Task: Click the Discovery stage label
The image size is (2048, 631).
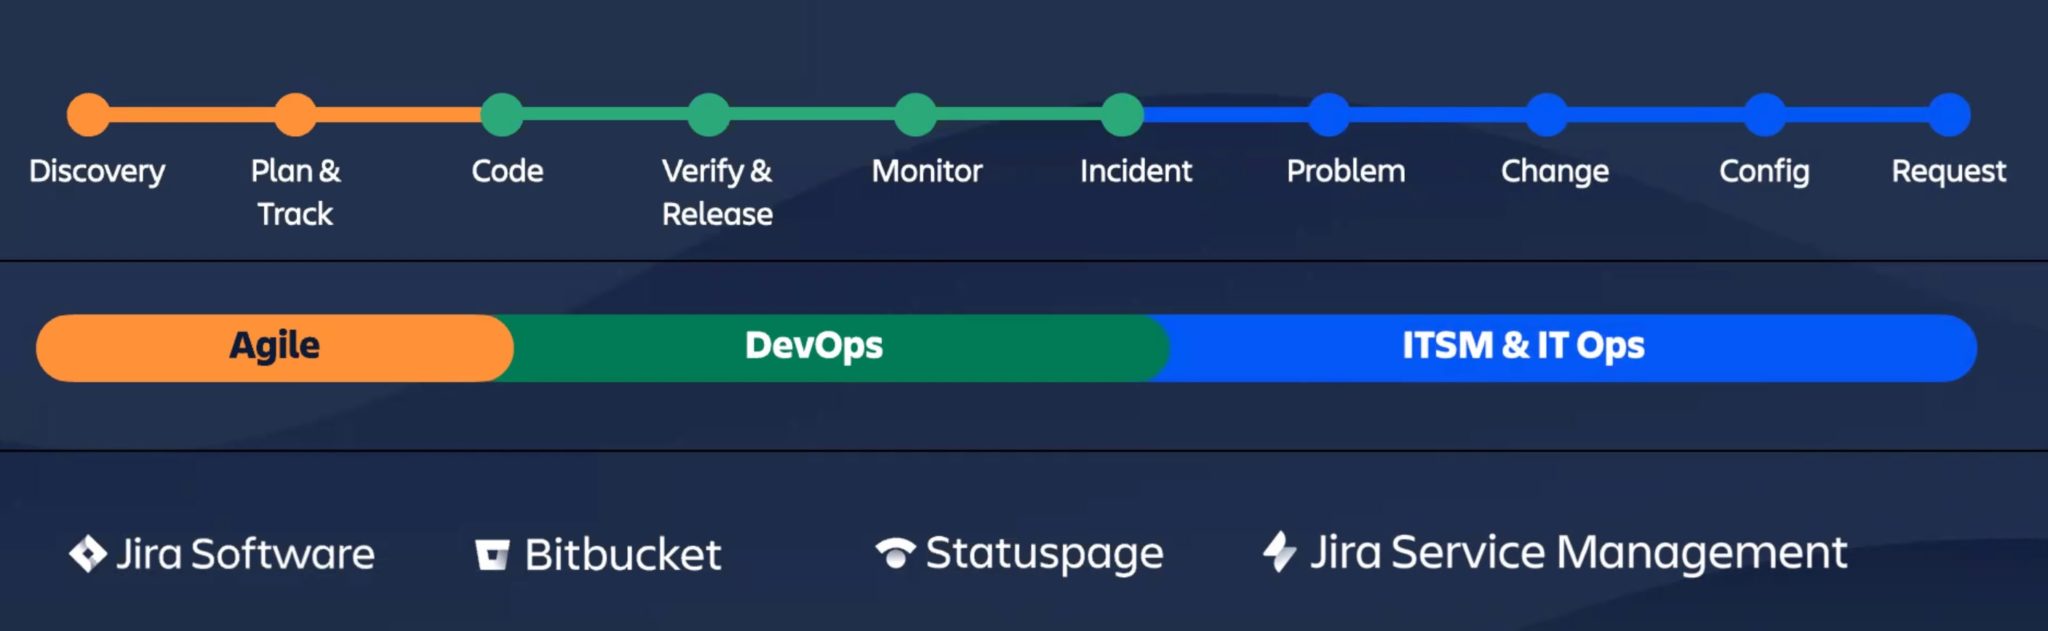Action: coord(97,172)
